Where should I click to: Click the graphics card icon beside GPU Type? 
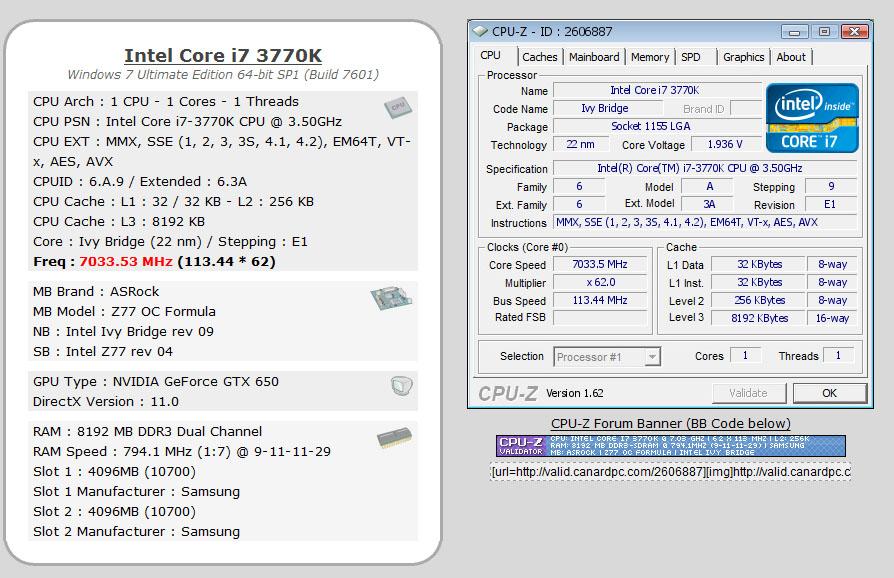click(x=401, y=386)
